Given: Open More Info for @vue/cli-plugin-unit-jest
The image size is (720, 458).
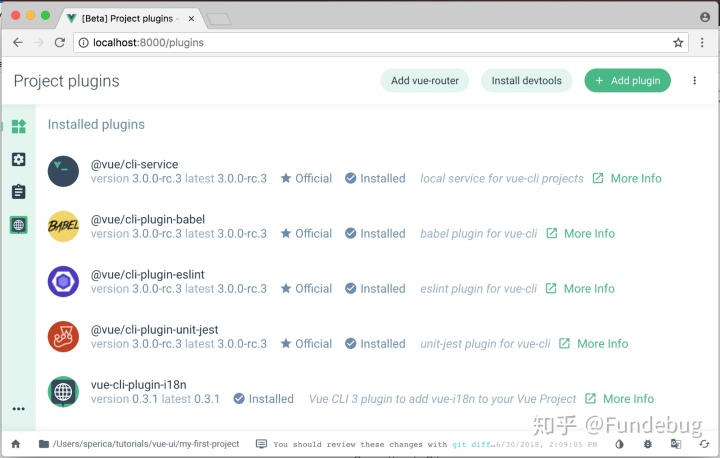Looking at the screenshot, I should click(594, 344).
